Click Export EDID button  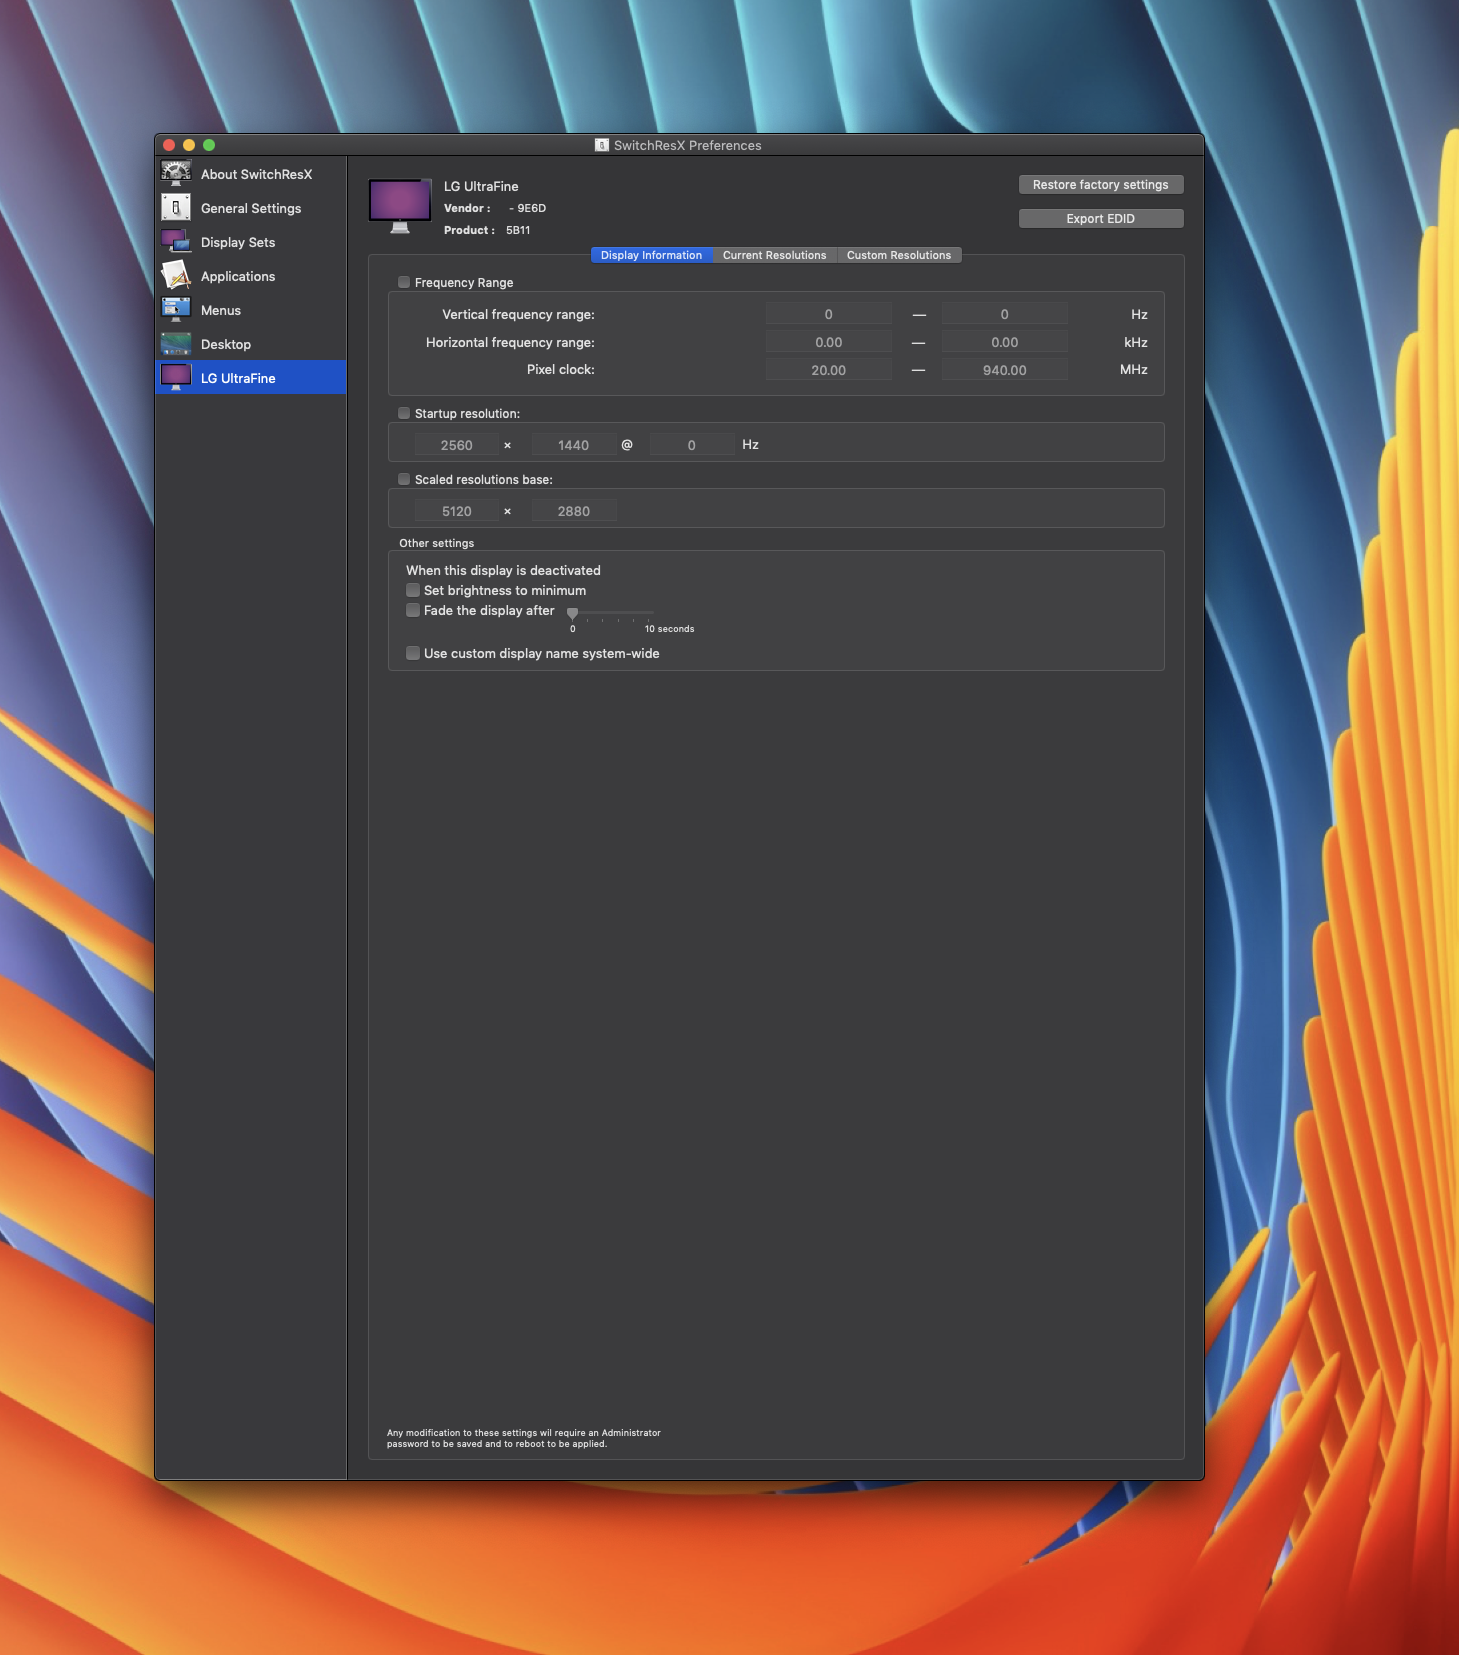click(1100, 219)
